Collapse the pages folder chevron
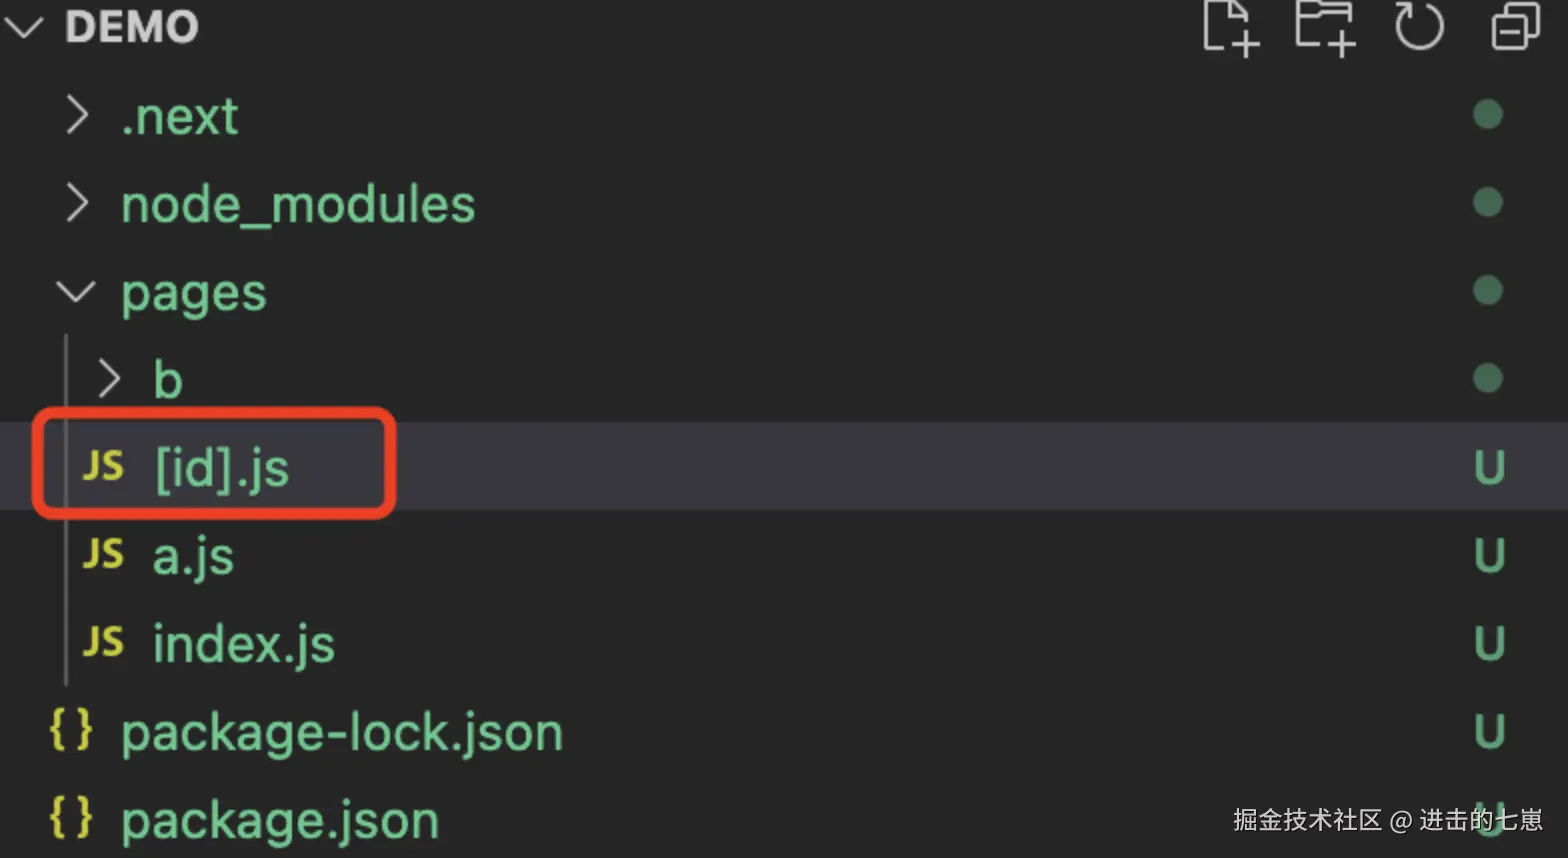 click(75, 292)
